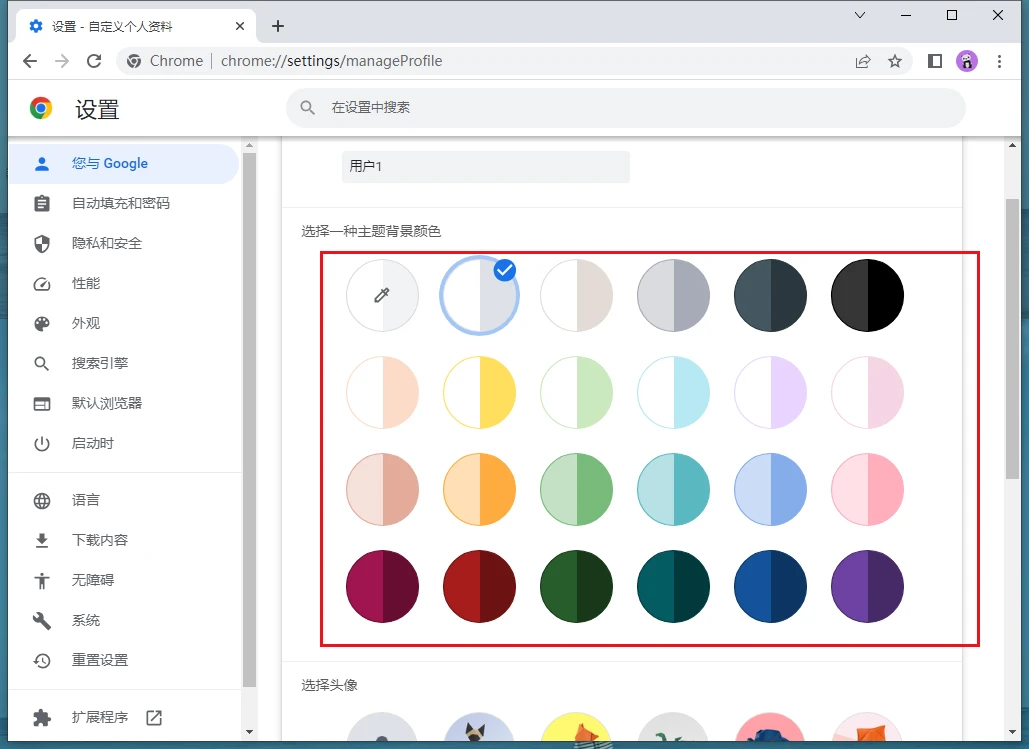
Task: Click the 用户1 profile name field
Action: tap(486, 166)
